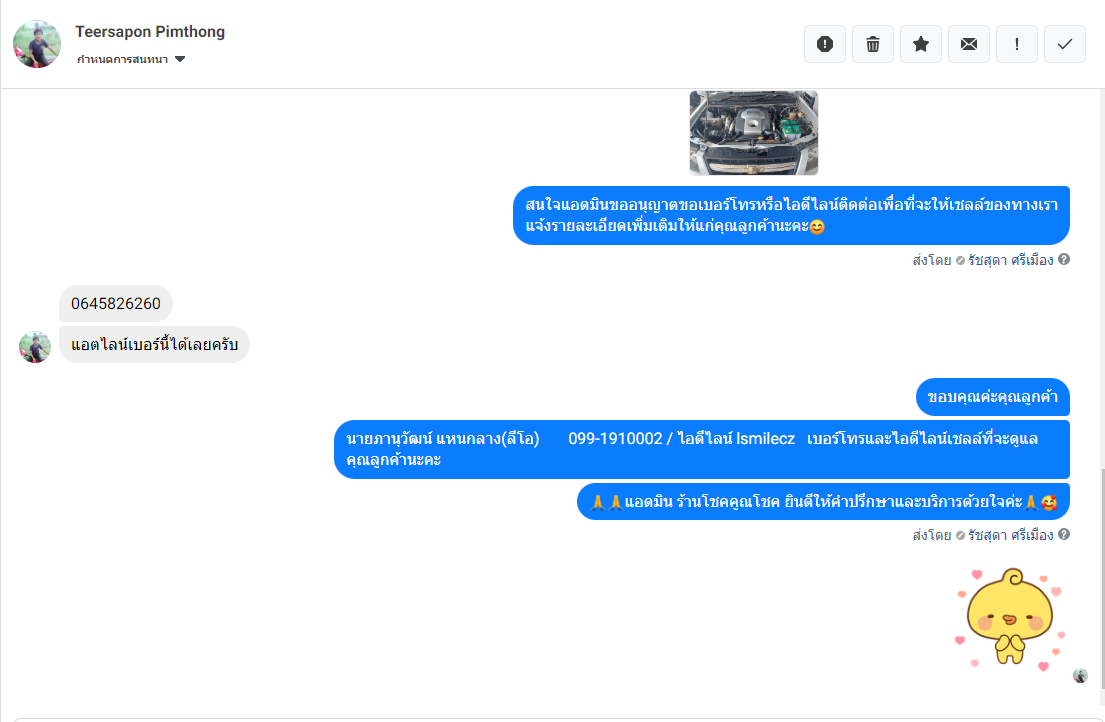Click the ขอบคุณค่ะคุณลูกค้า message bubble
The width and height of the screenshot is (1105, 722).
[x=992, y=397]
